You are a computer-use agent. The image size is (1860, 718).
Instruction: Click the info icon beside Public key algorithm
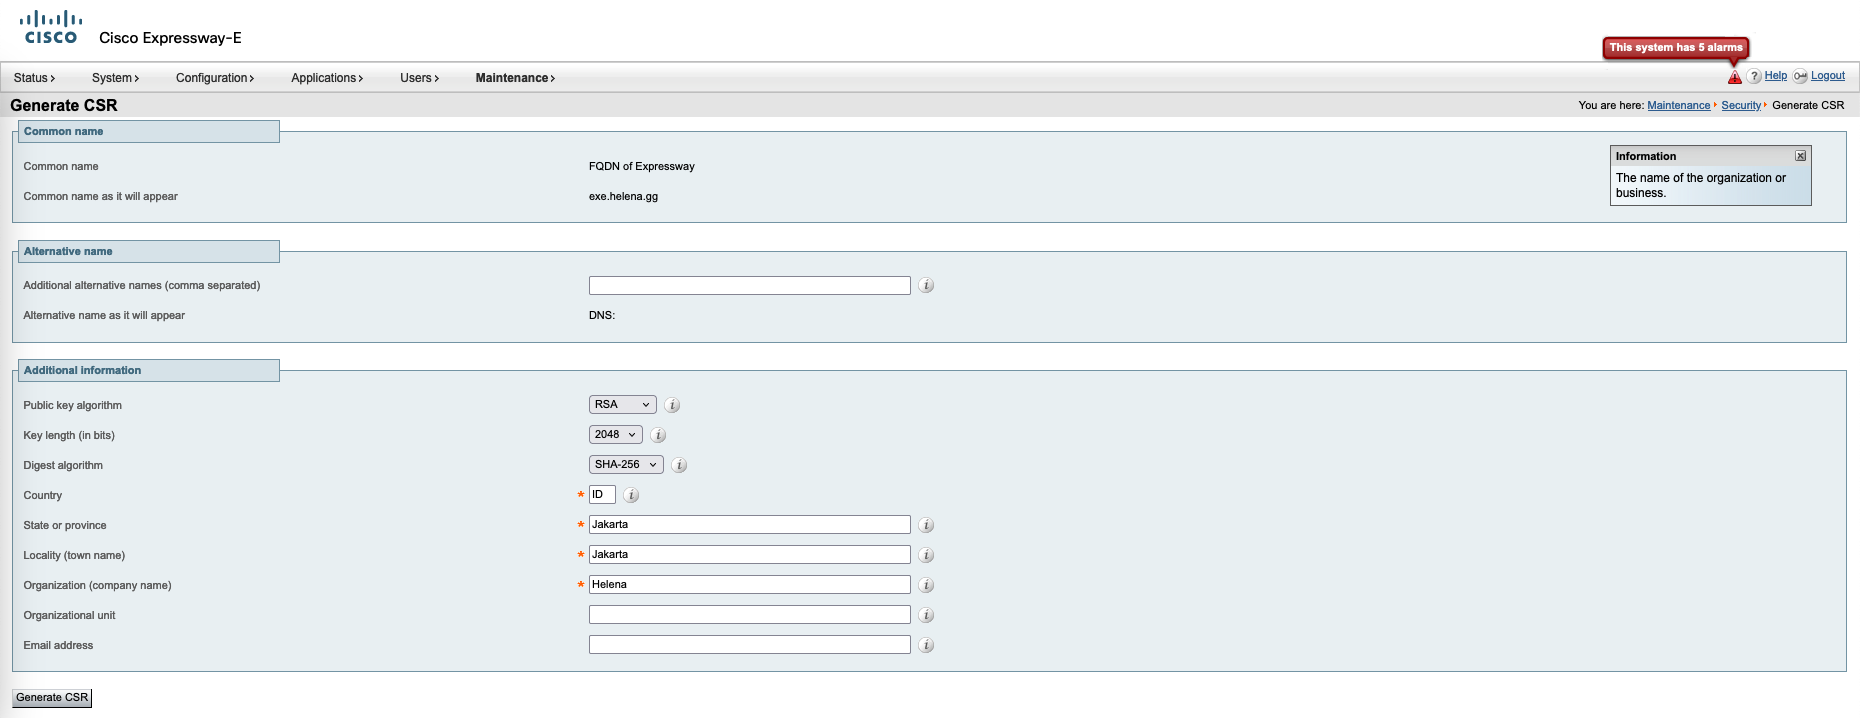[672, 405]
